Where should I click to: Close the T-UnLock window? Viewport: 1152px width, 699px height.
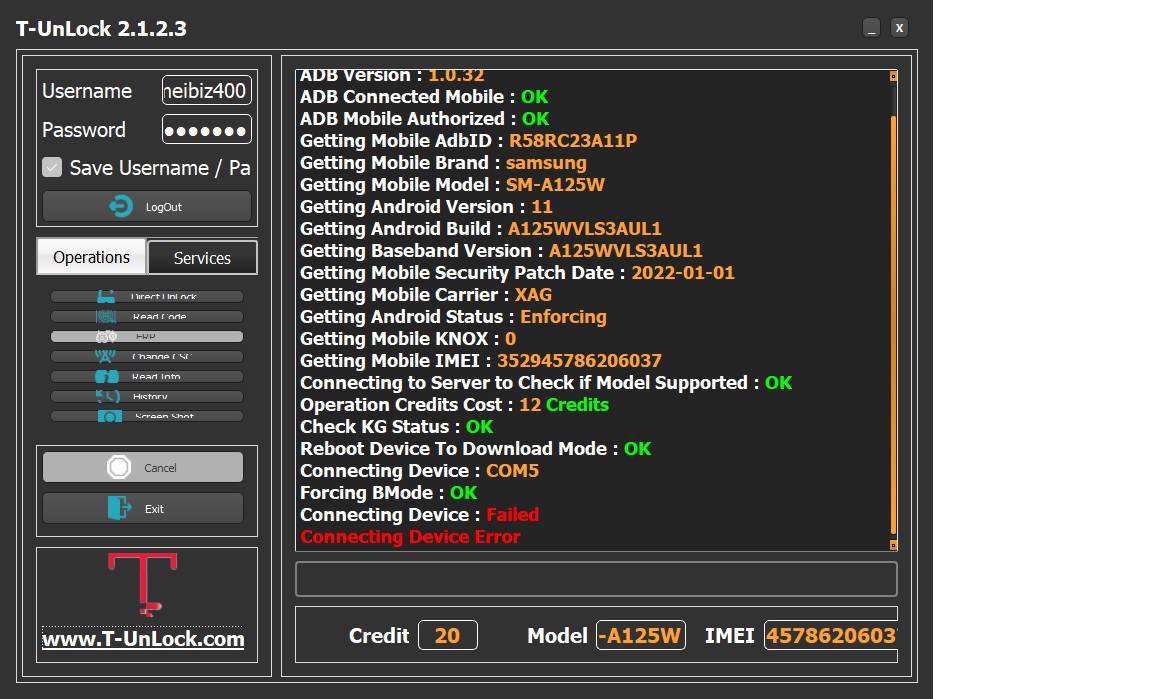point(899,28)
